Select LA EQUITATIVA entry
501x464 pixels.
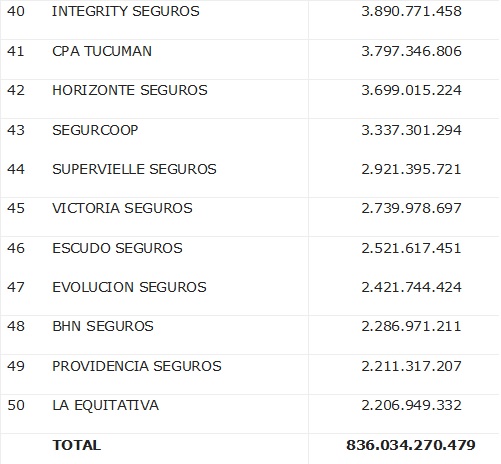[x=105, y=406]
